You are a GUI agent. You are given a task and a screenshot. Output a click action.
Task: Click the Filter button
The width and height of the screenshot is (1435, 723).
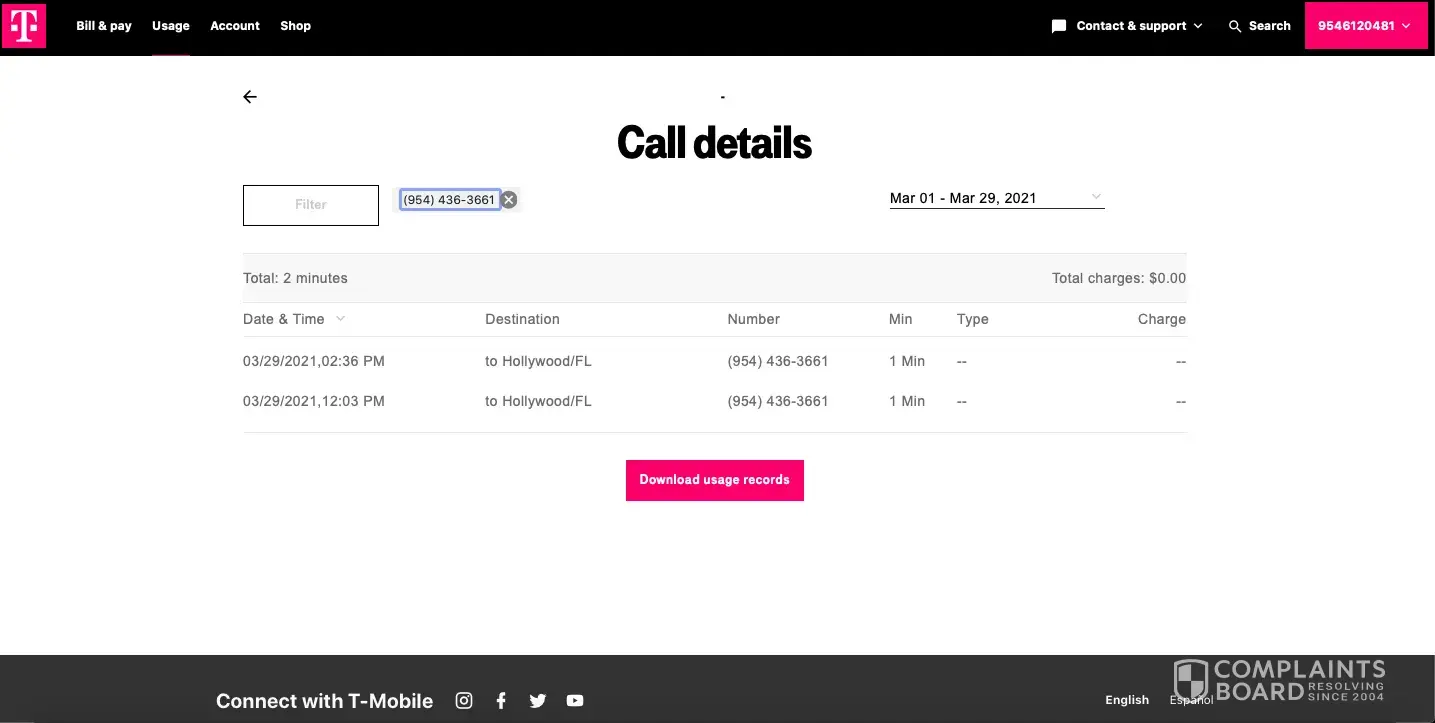point(311,205)
